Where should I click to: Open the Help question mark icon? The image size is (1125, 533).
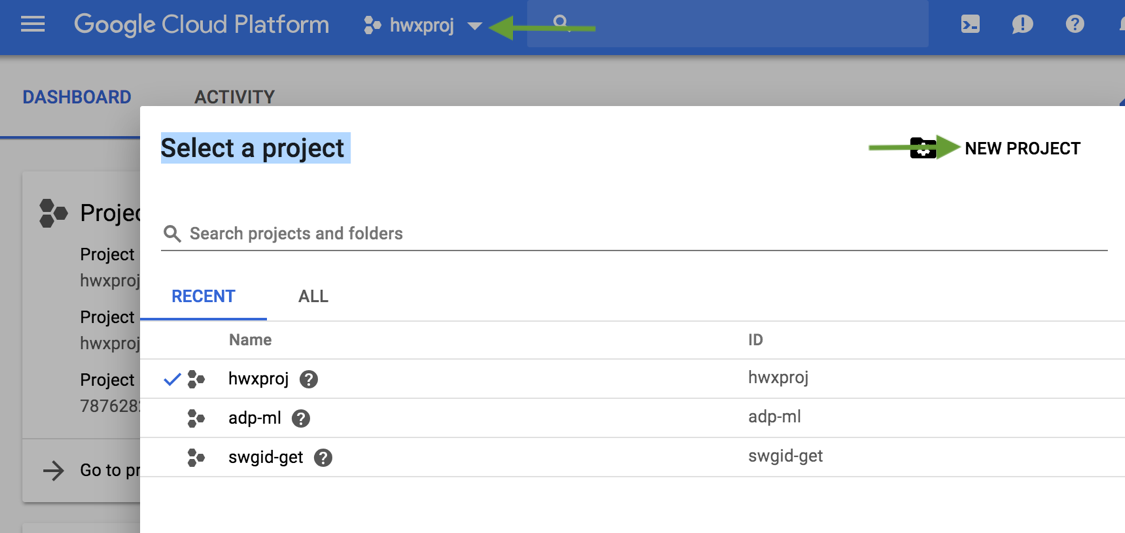1074,24
